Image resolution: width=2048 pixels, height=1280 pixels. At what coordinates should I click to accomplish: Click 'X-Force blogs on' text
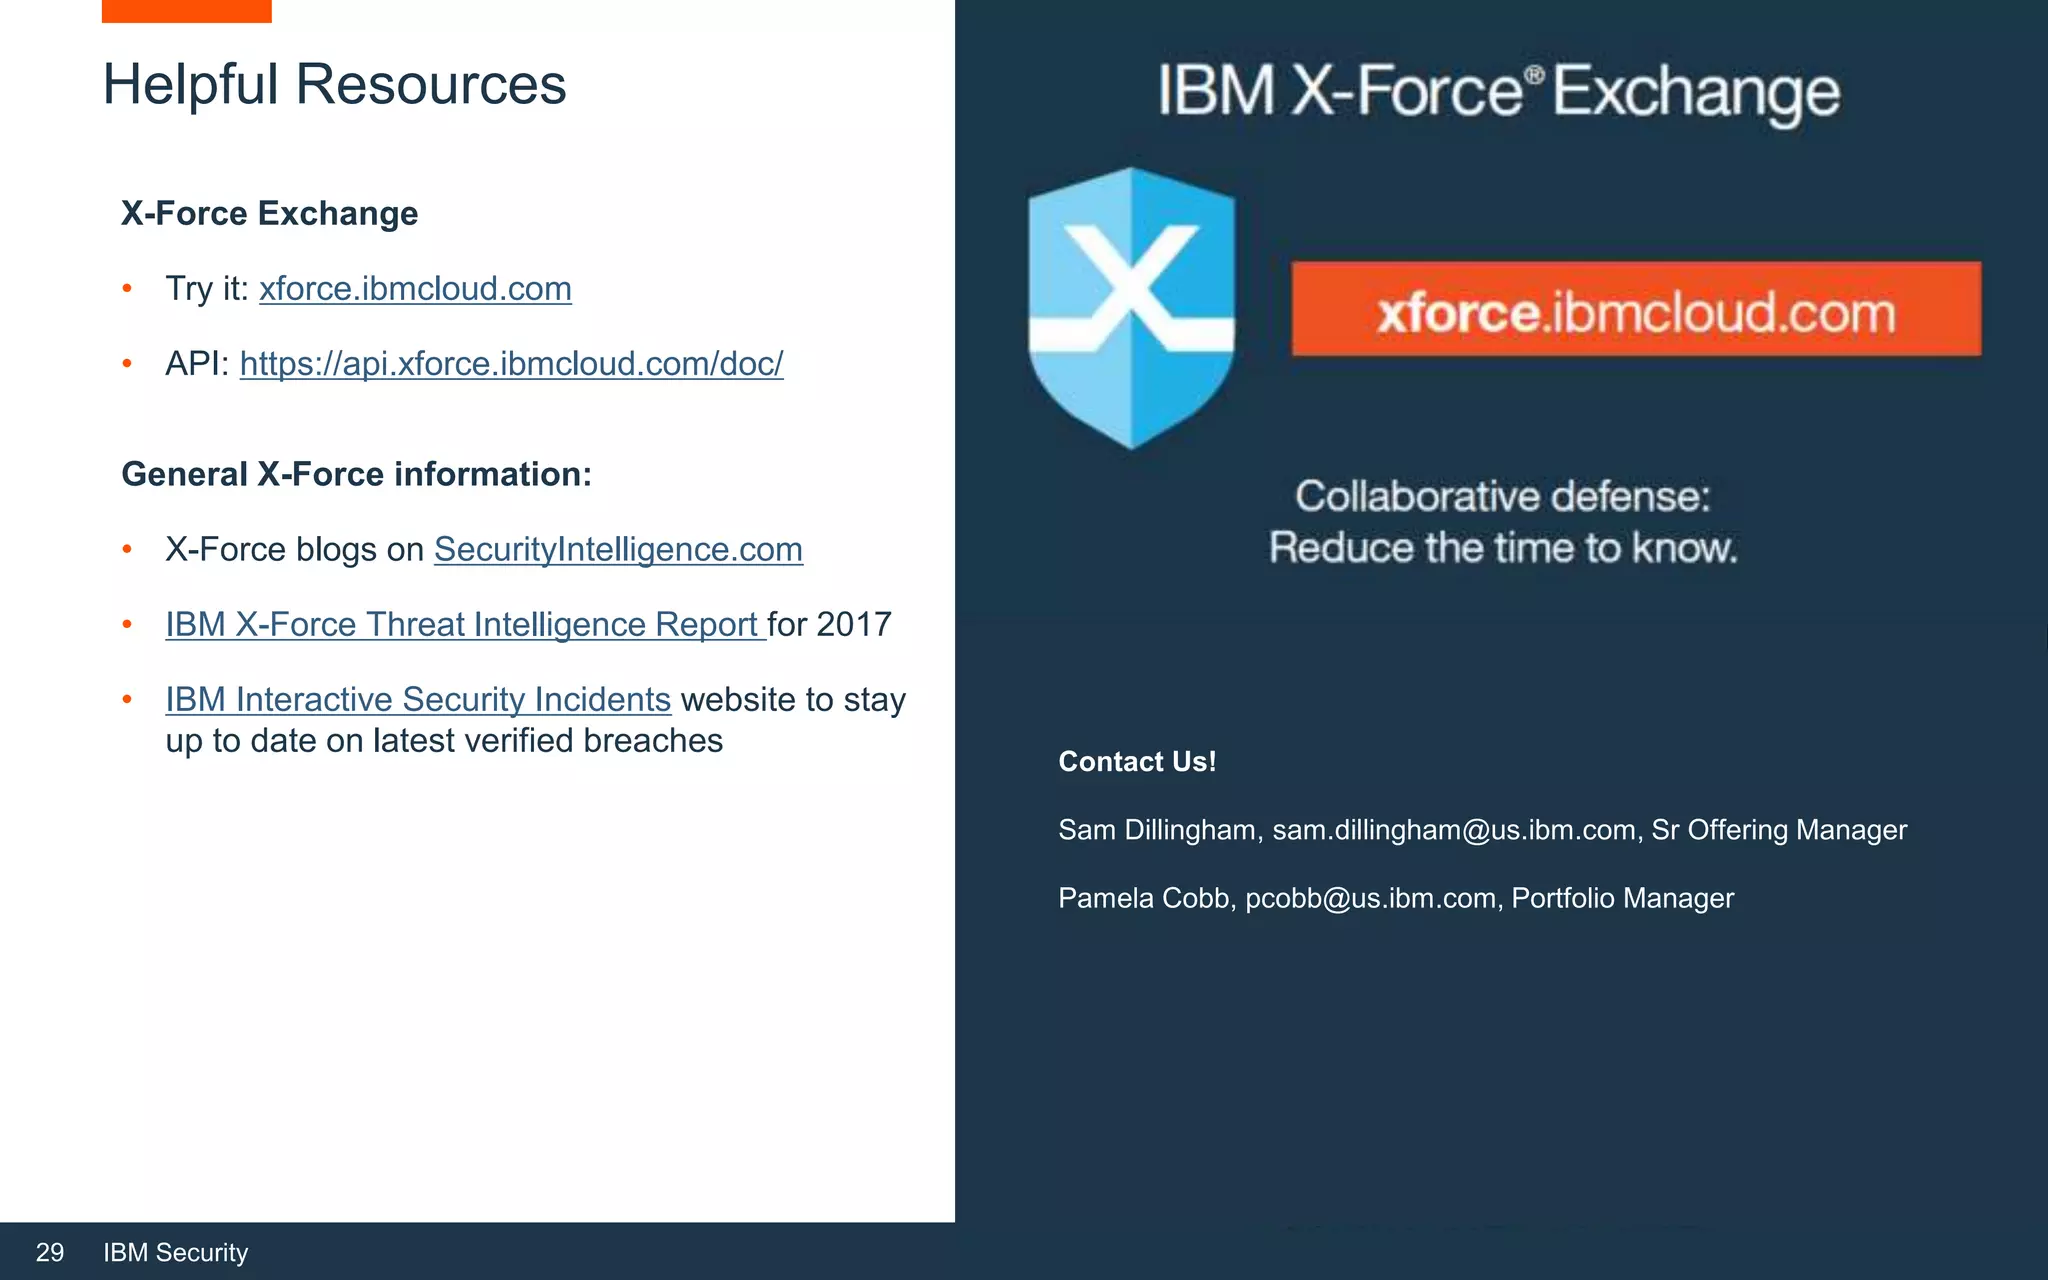[x=295, y=550]
